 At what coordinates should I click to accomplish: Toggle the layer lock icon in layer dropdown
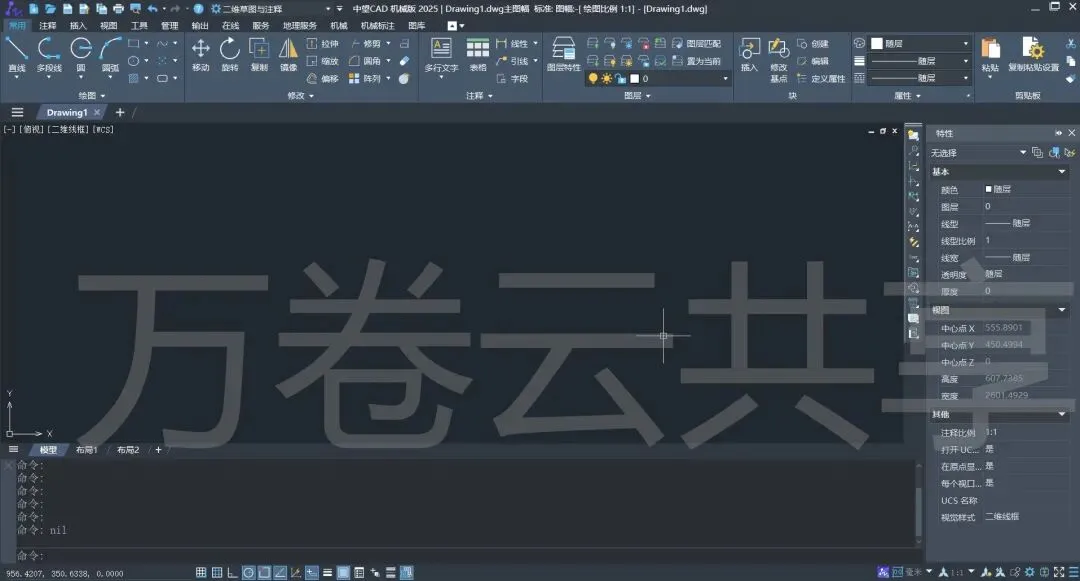click(620, 78)
